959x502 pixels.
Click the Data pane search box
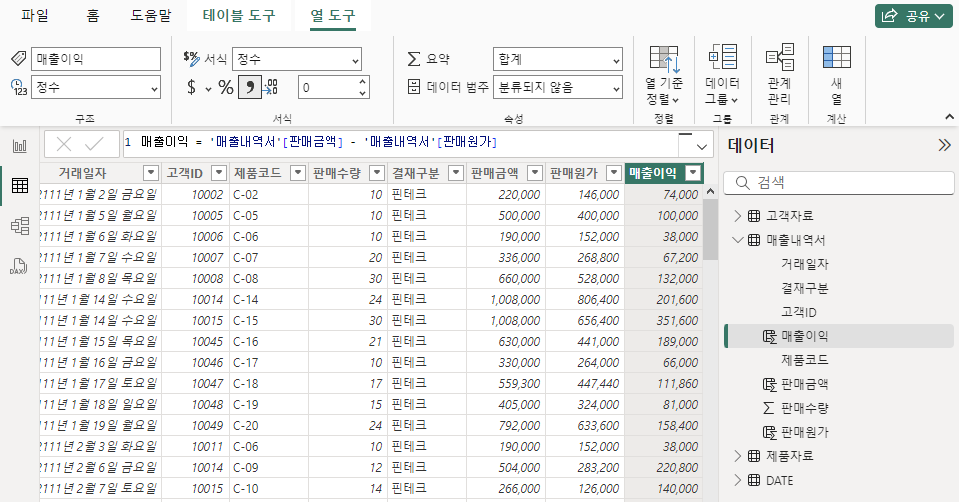pos(839,183)
